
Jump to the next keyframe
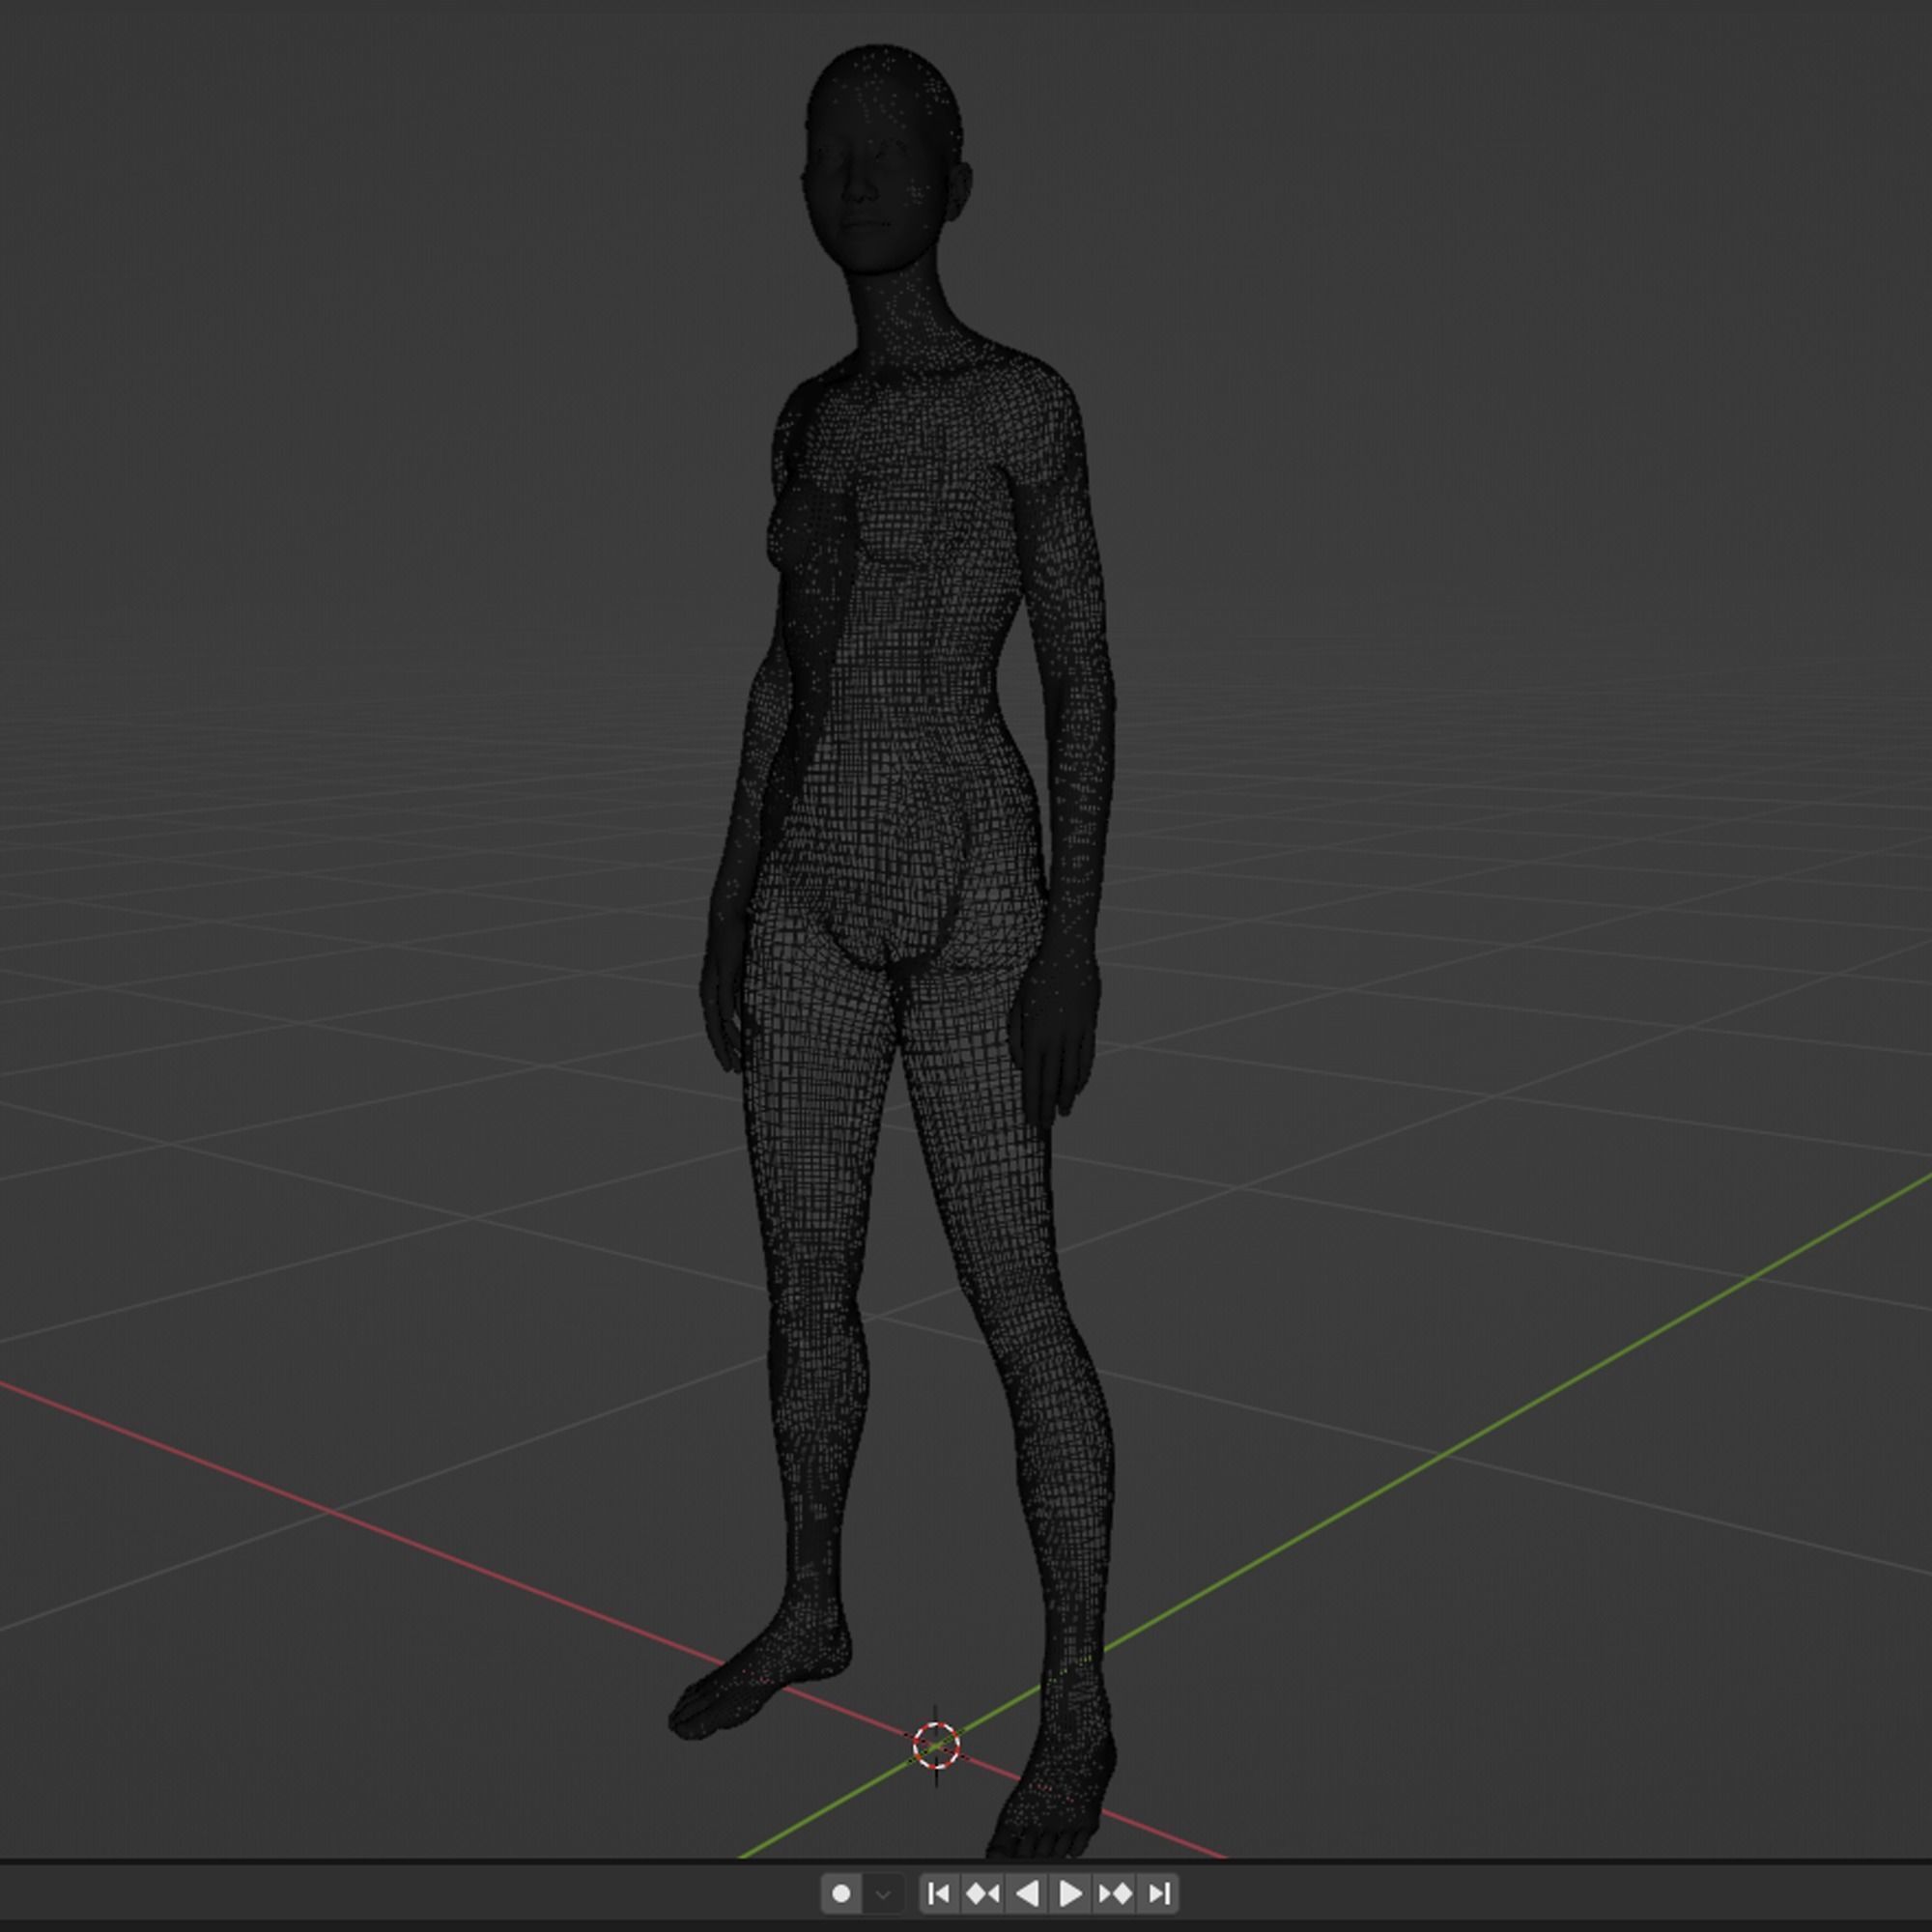pos(1114,1893)
